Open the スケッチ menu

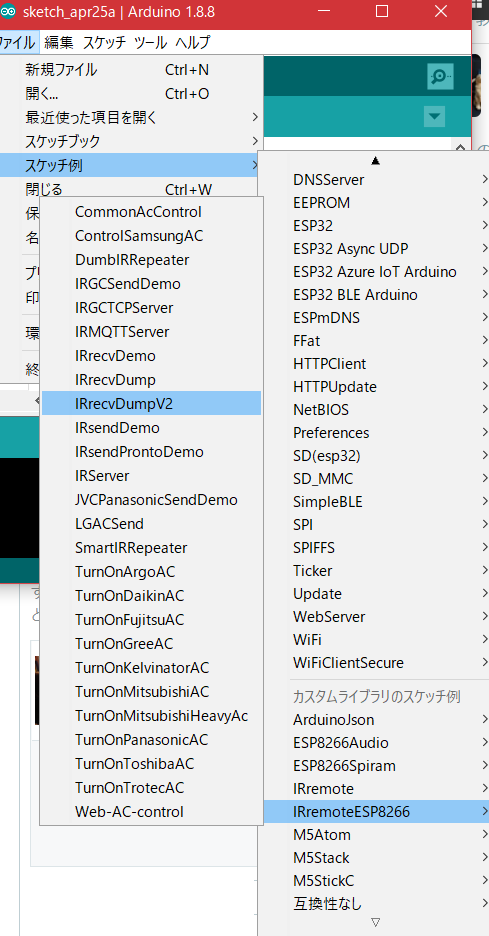(x=104, y=42)
